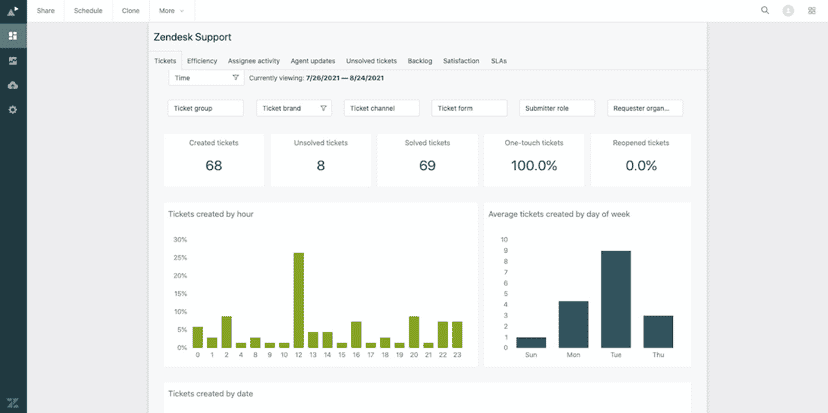The image size is (828, 413).
Task: Click the One-touch tickets 100.0% value
Action: 534,166
